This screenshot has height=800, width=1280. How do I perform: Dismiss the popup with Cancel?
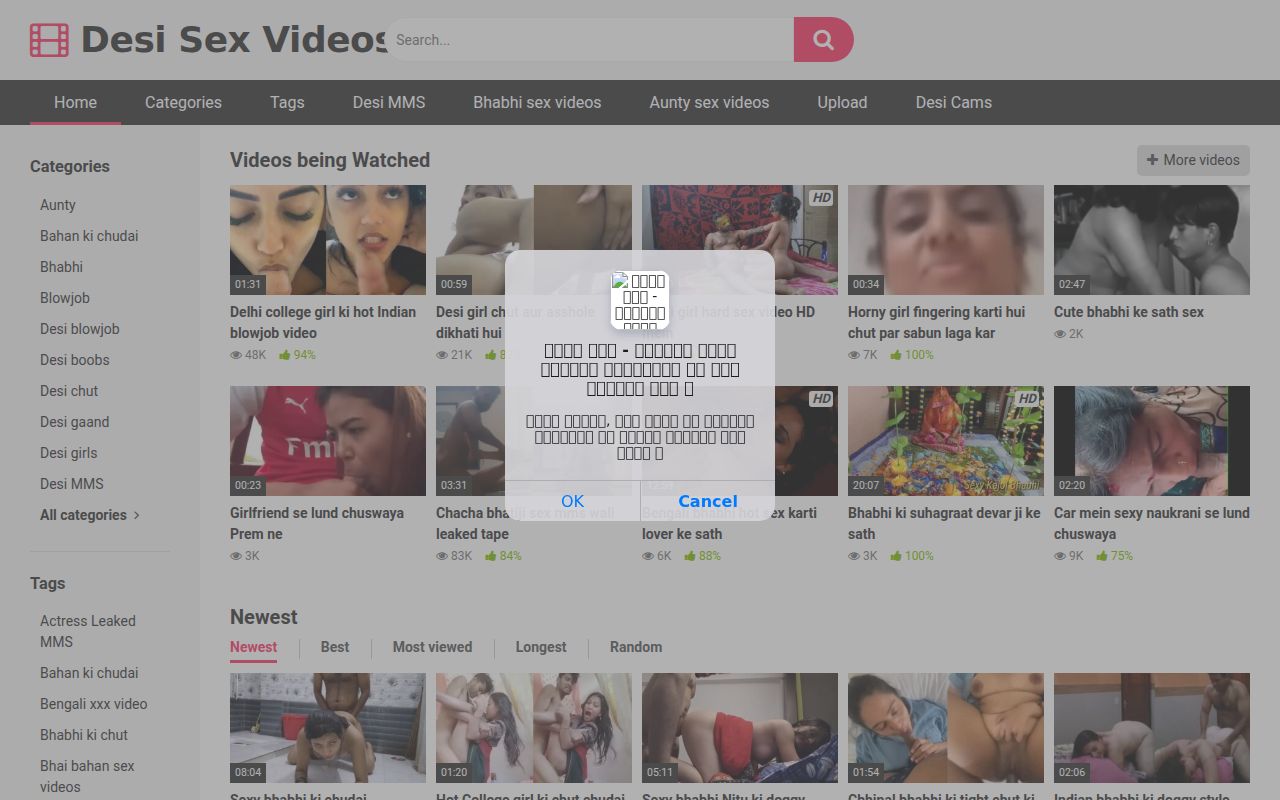707,501
